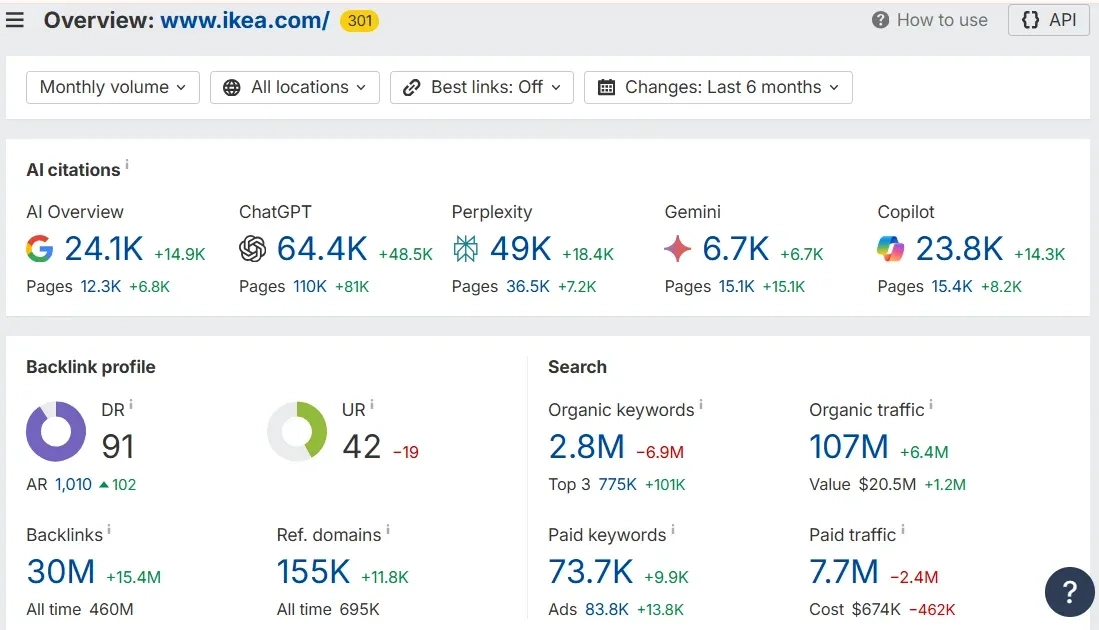The height and width of the screenshot is (630, 1099).
Task: Click the ChatGPT logo icon
Action: click(x=252, y=249)
